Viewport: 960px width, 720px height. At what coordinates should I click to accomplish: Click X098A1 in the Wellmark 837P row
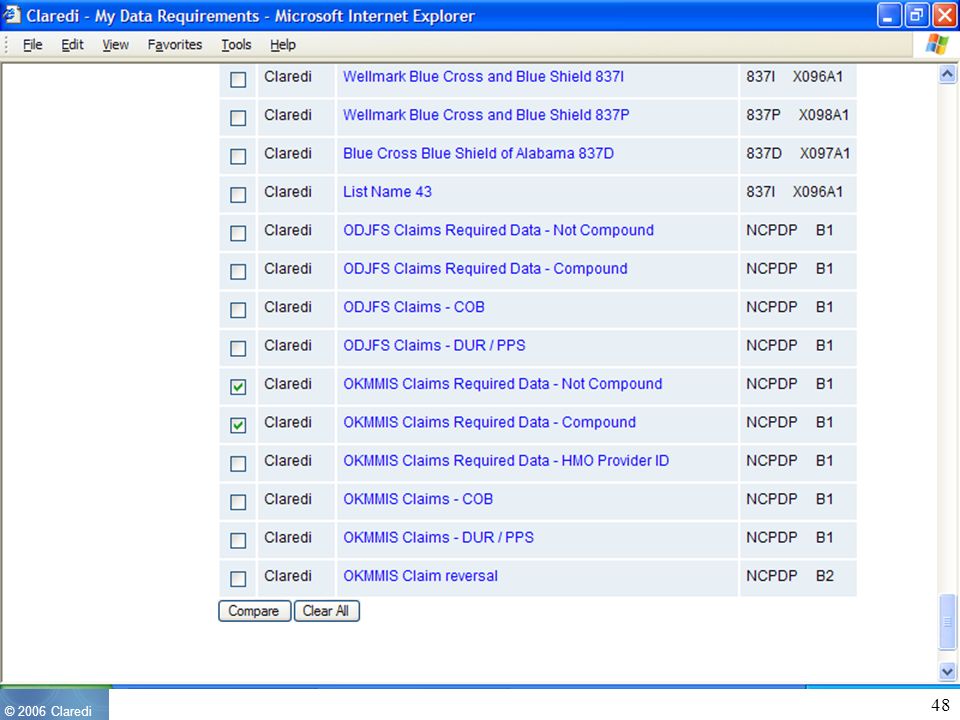(823, 115)
